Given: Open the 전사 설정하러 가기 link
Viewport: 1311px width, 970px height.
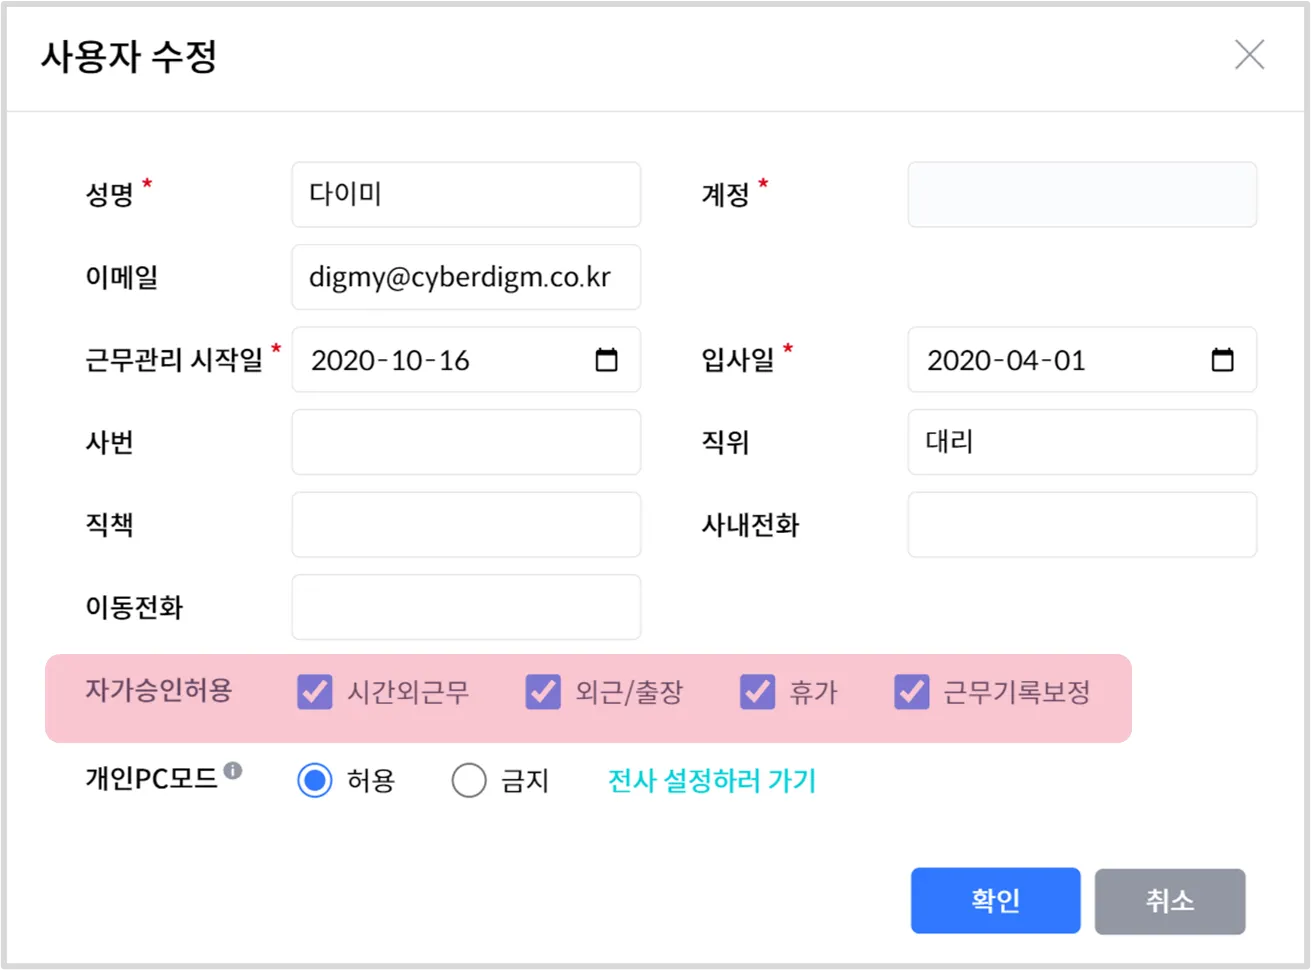Looking at the screenshot, I should [x=712, y=780].
